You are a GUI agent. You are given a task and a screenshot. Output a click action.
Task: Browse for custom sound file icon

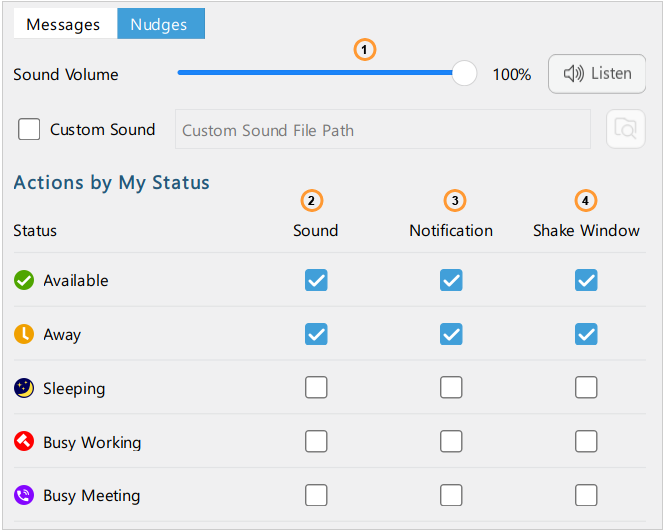pos(626,129)
